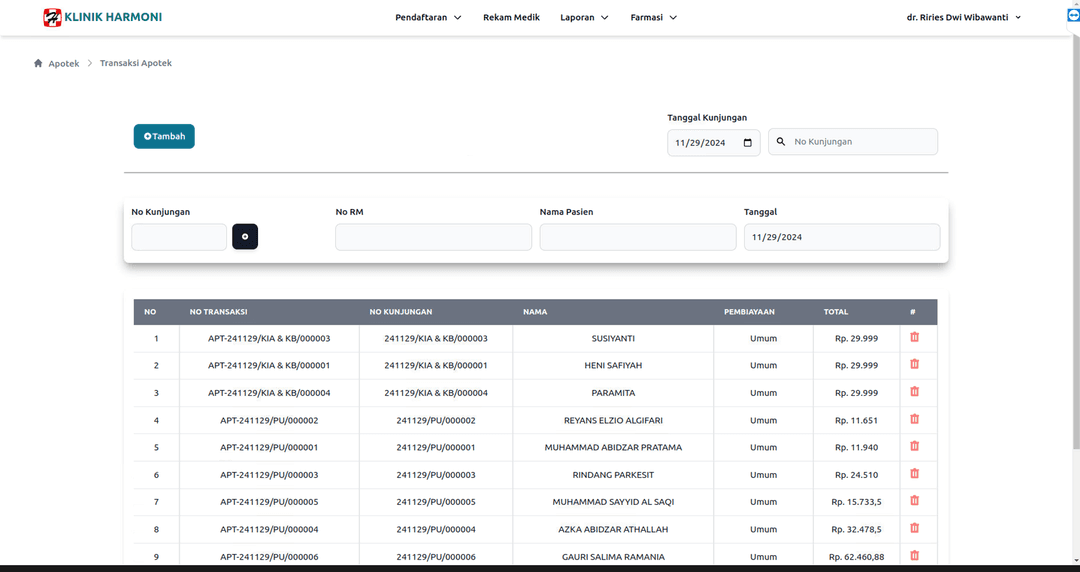
Task: Delete the MUHAMMAD SAYYID AL SAQI transaction
Action: pyautogui.click(x=915, y=500)
